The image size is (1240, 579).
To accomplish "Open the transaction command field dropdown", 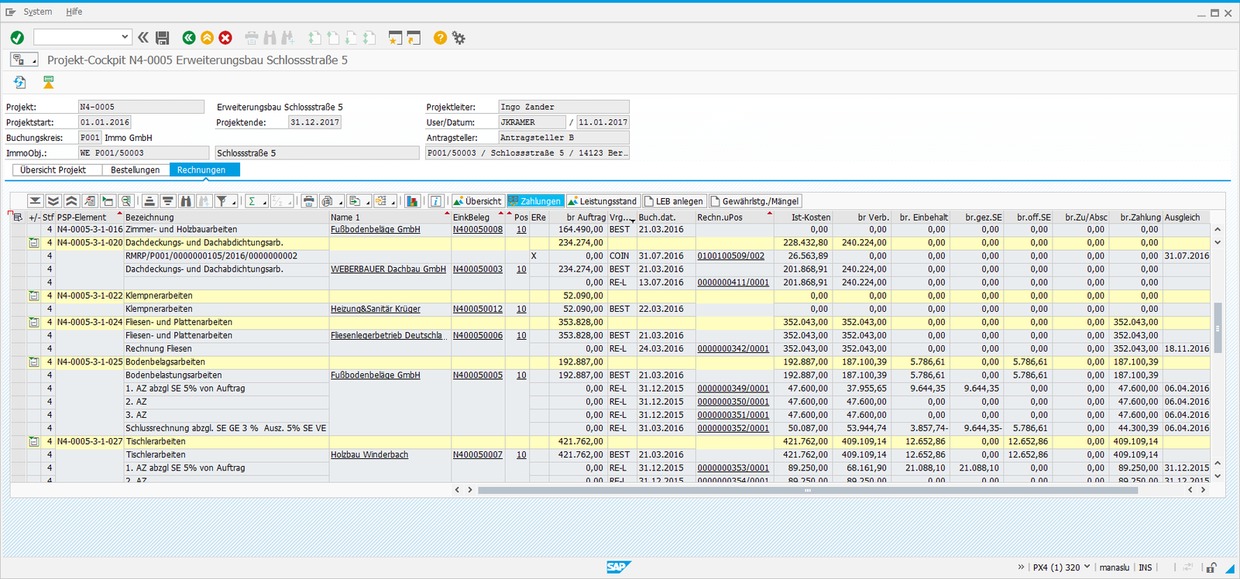I will coord(125,37).
